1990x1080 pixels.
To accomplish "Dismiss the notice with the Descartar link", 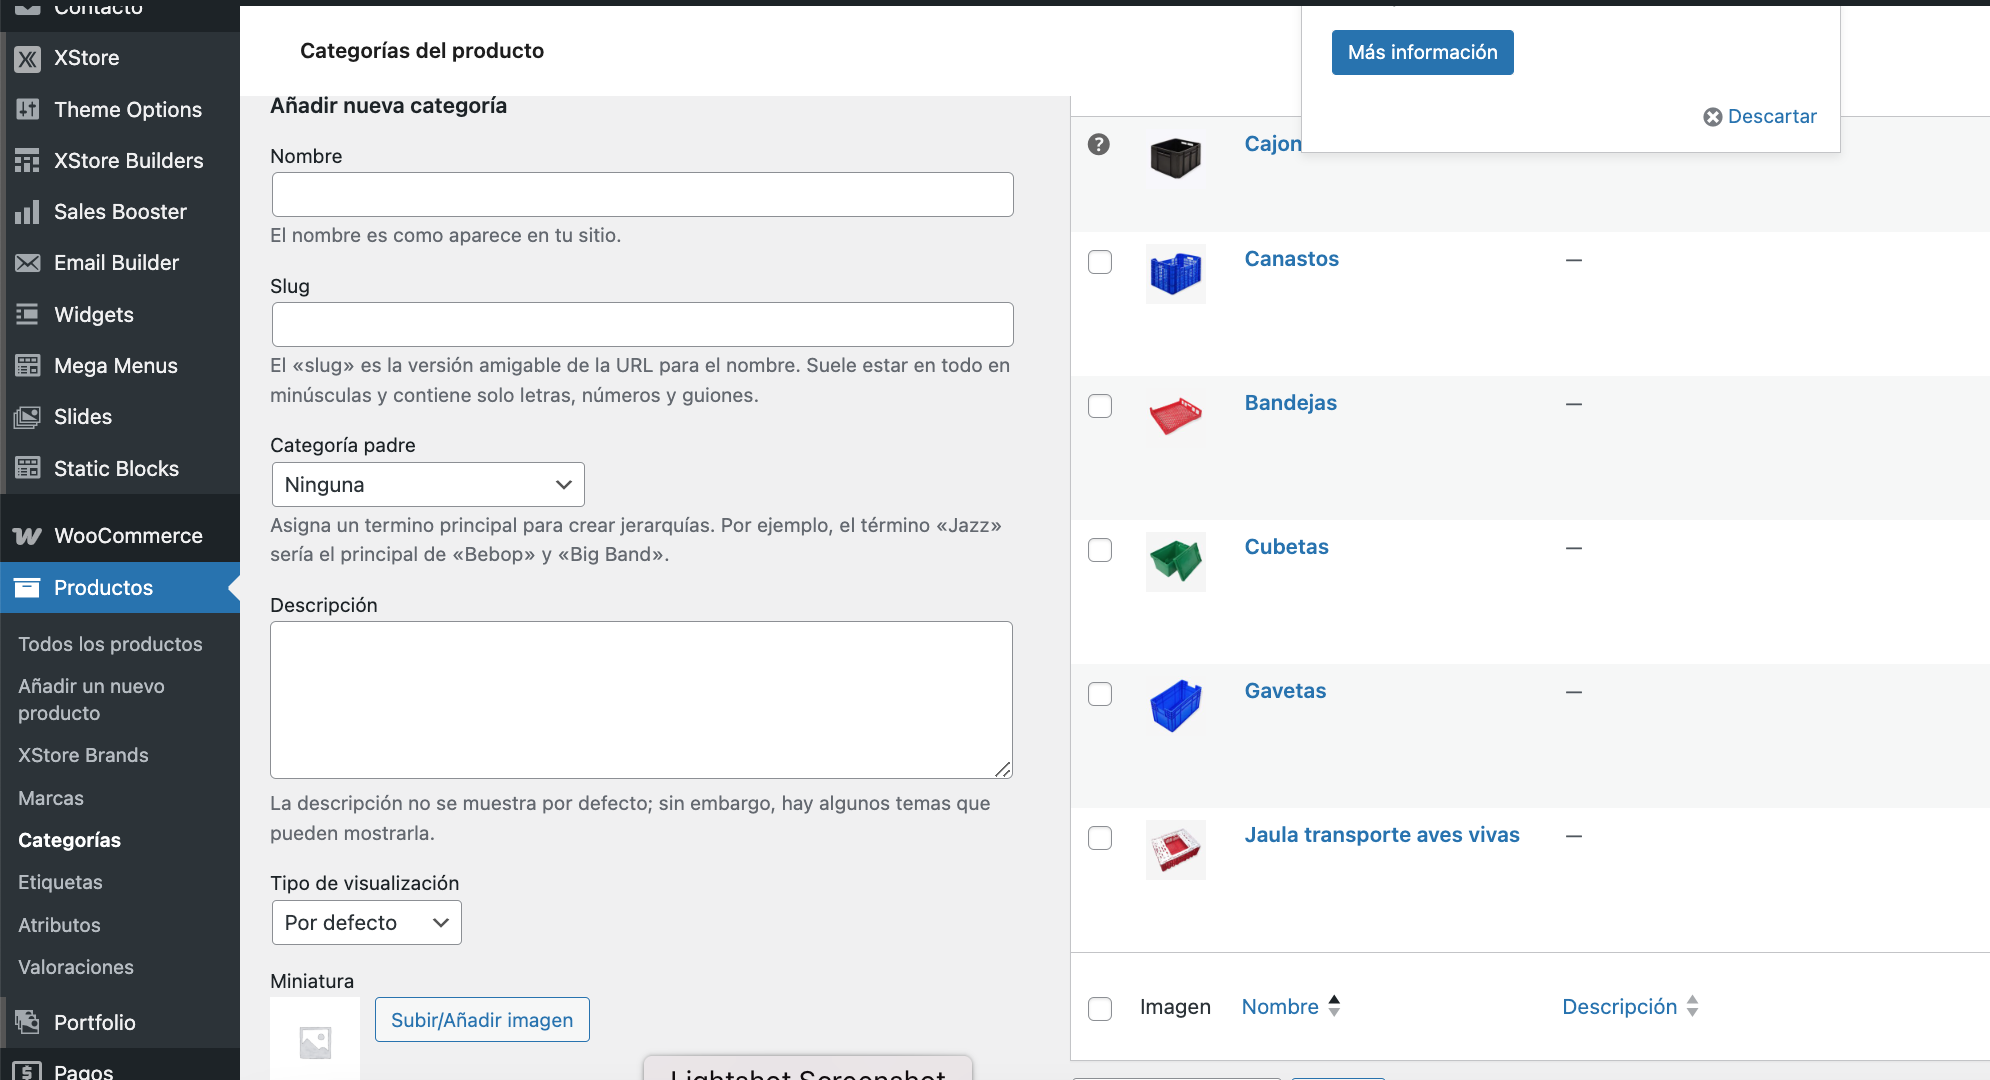I will click(x=1760, y=116).
